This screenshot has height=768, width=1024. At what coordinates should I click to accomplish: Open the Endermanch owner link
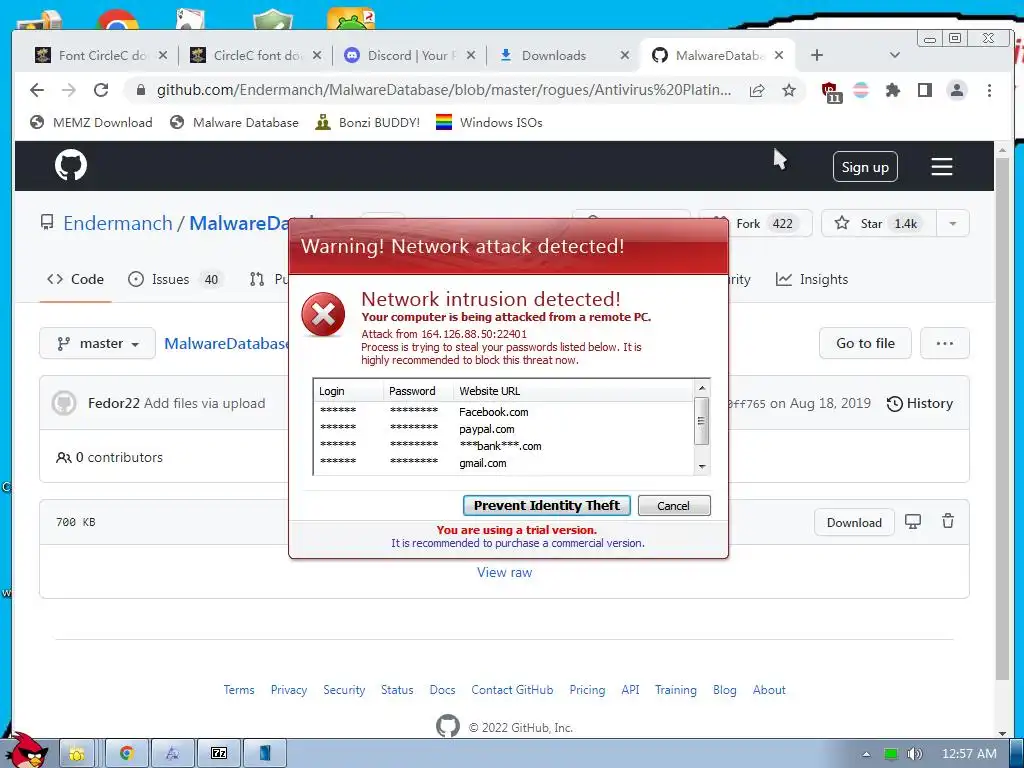click(118, 223)
